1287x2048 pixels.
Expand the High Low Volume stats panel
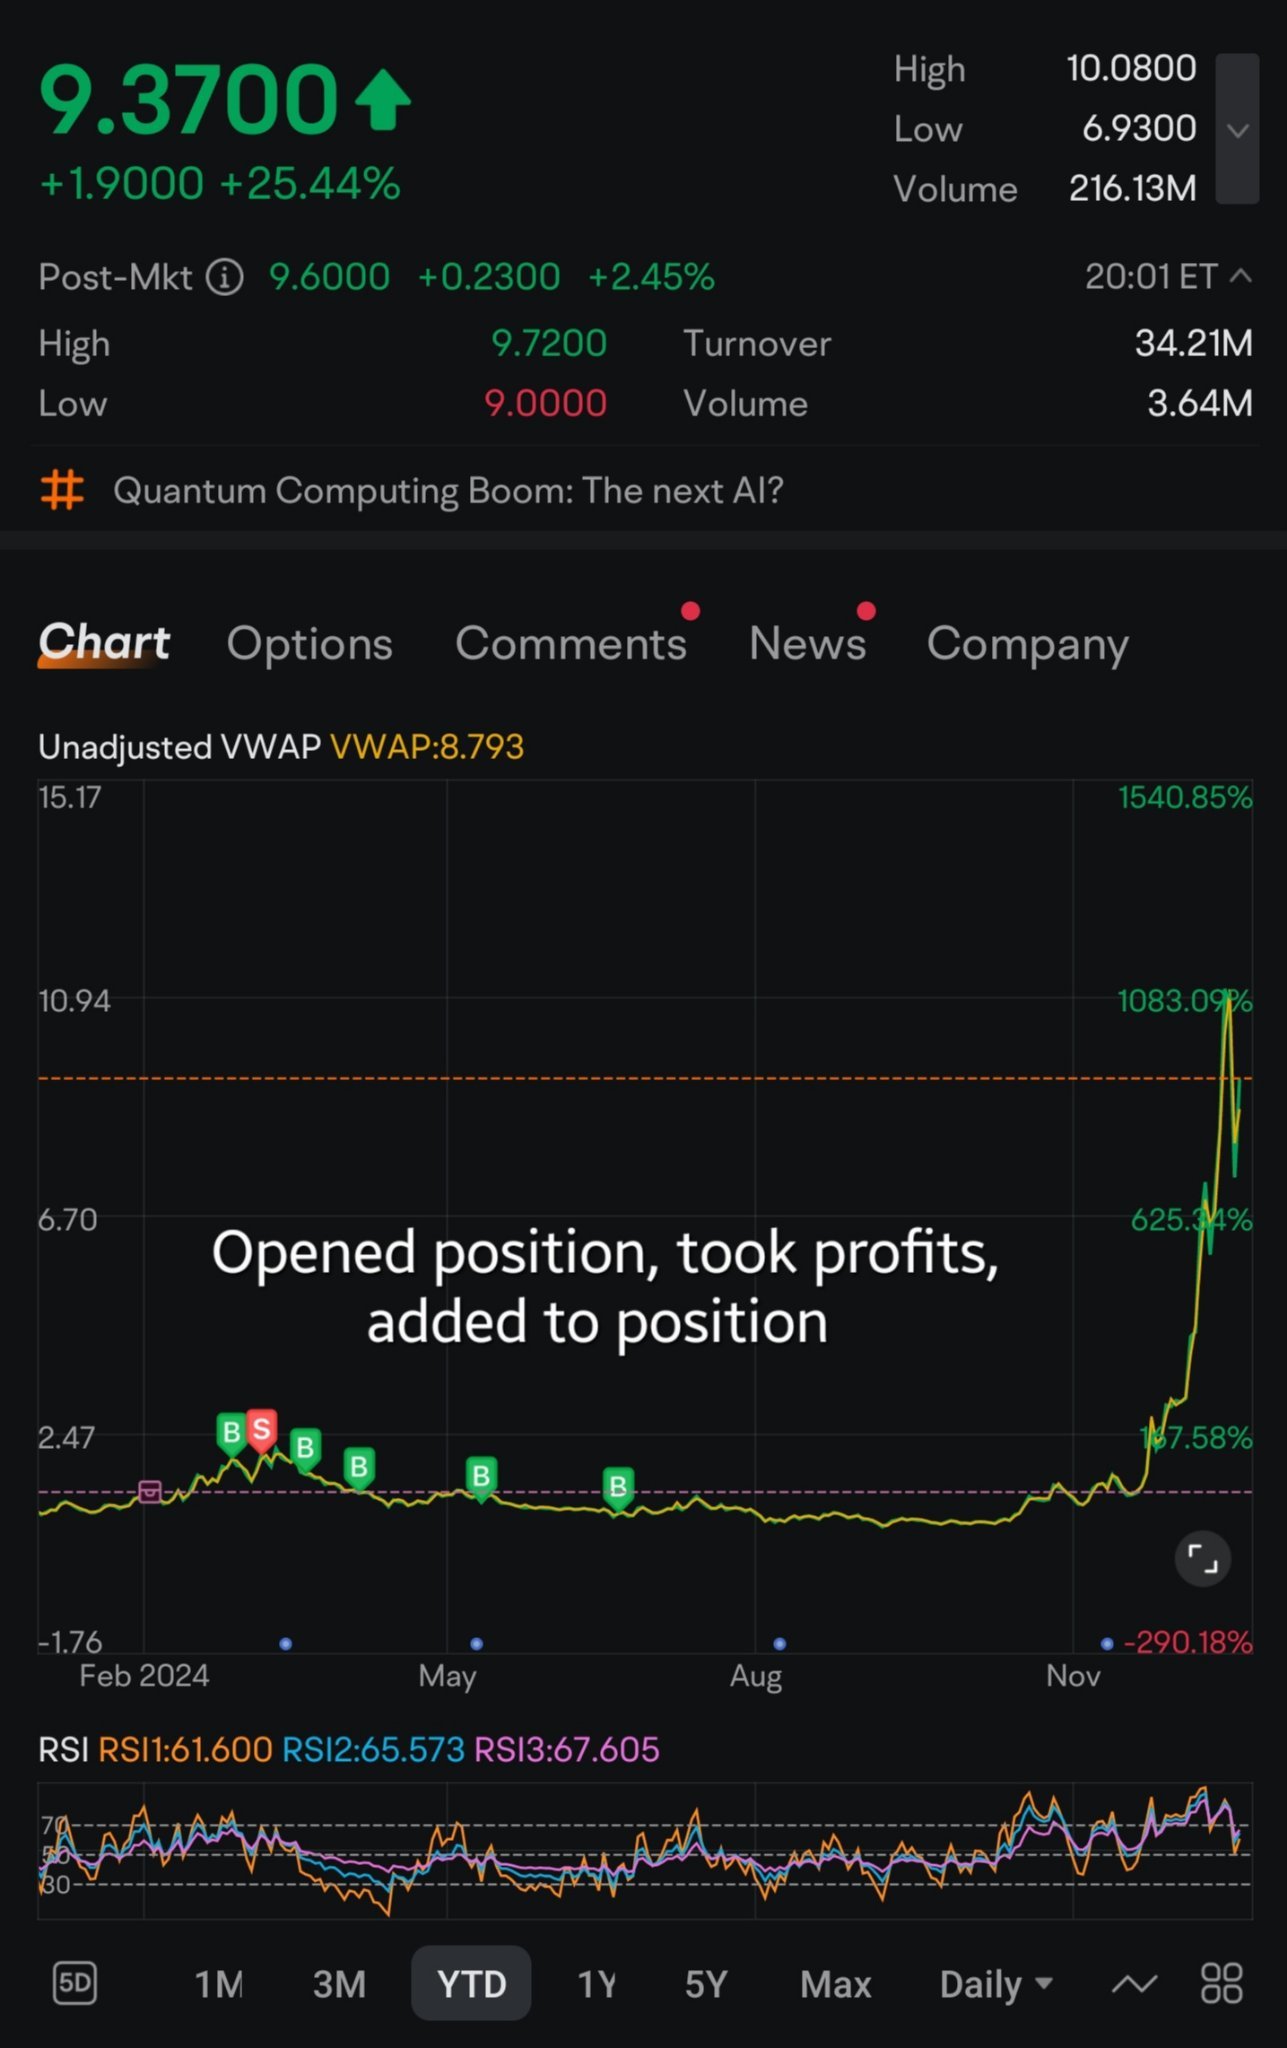click(1237, 130)
